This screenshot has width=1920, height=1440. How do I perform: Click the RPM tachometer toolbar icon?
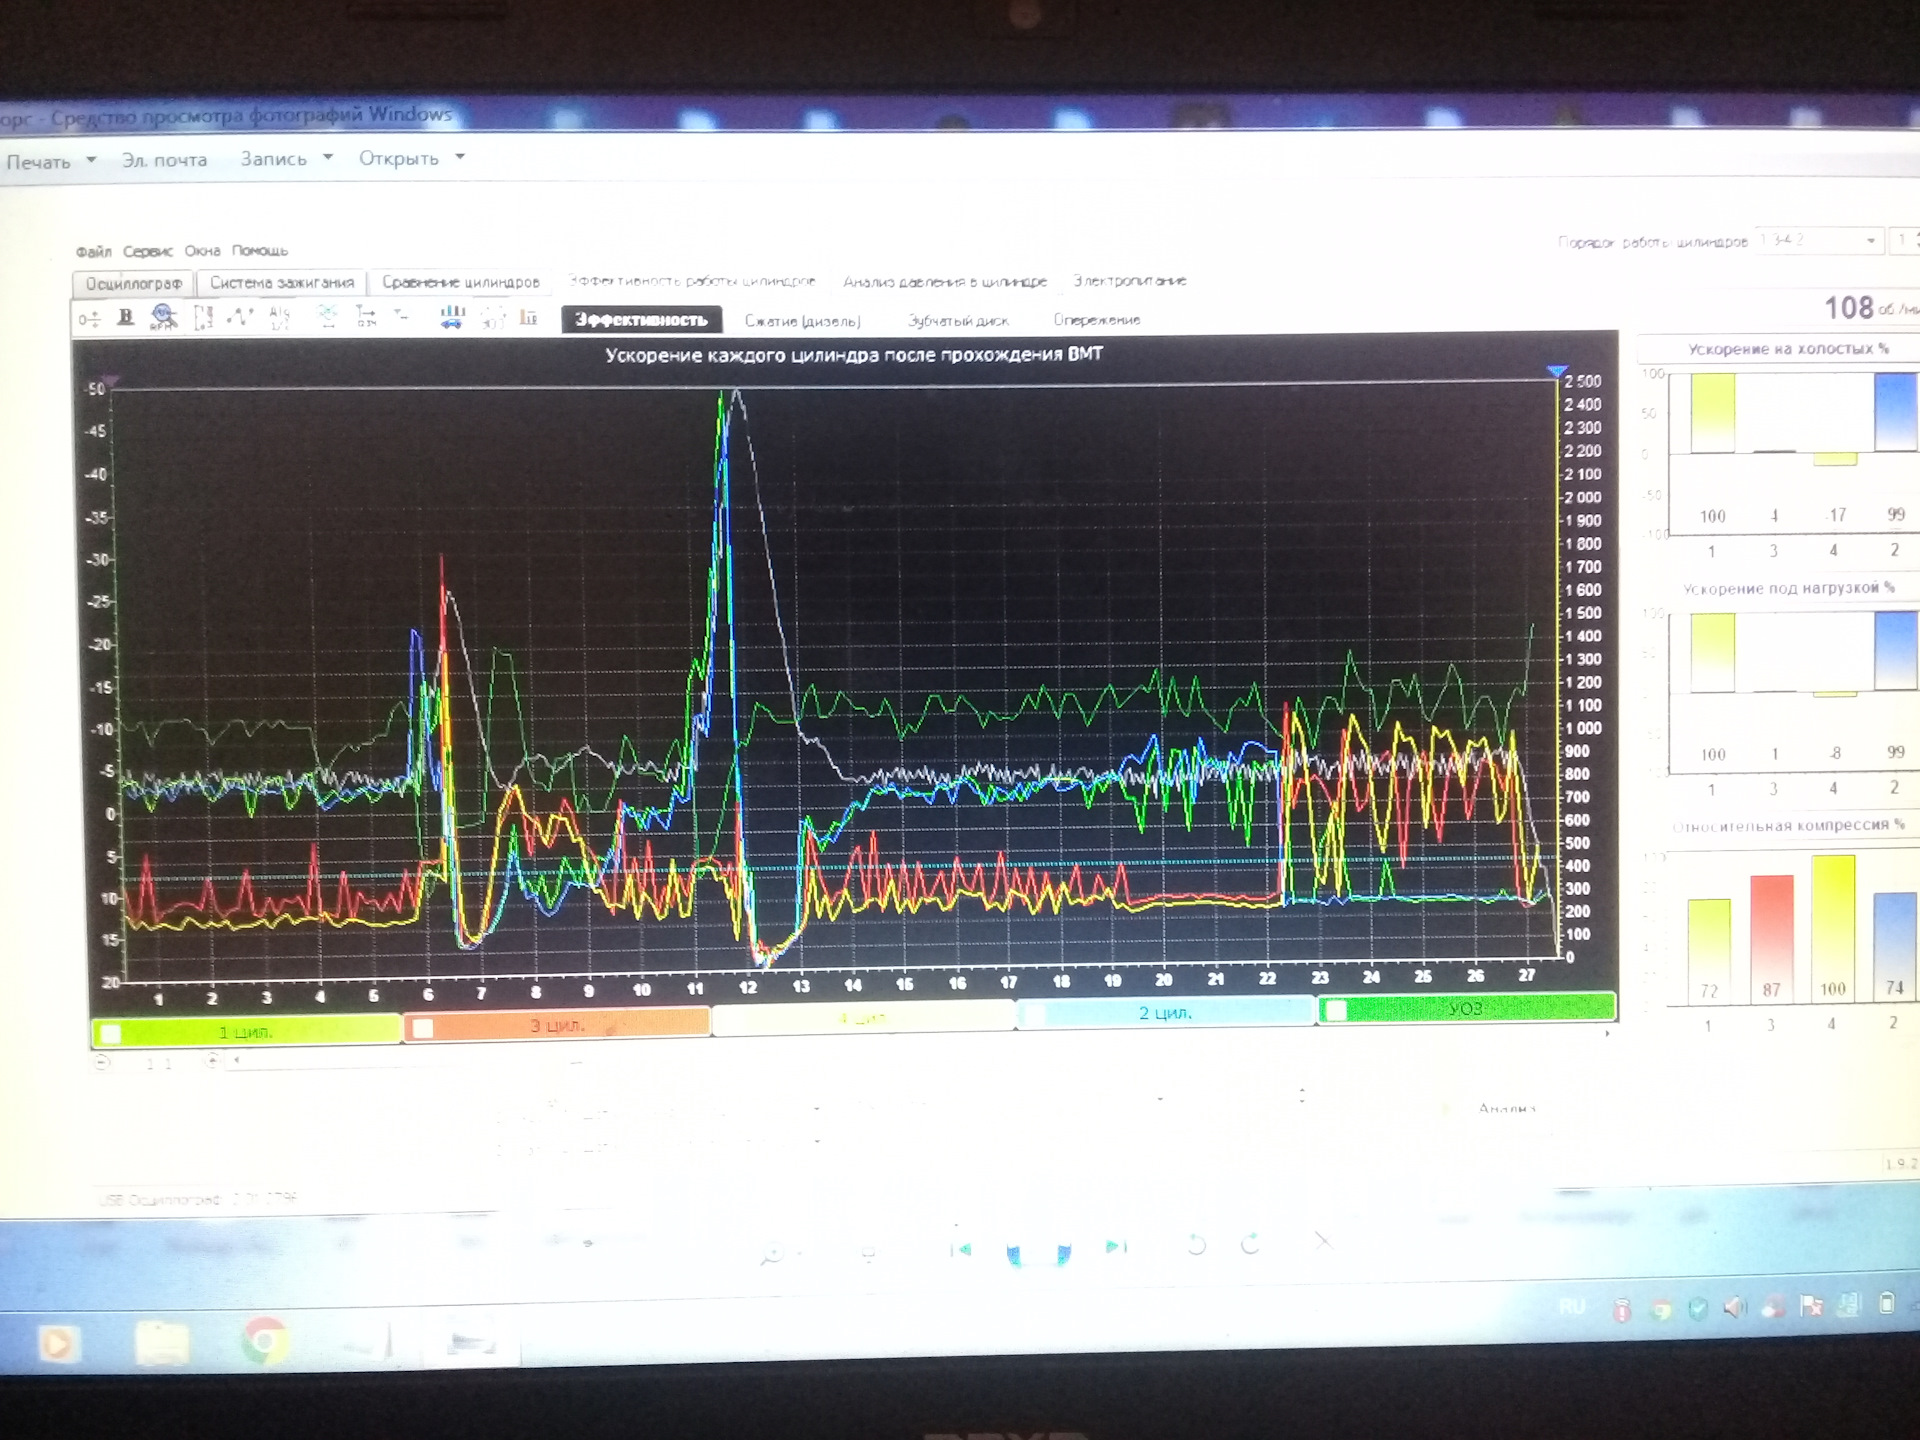pyautogui.click(x=163, y=318)
